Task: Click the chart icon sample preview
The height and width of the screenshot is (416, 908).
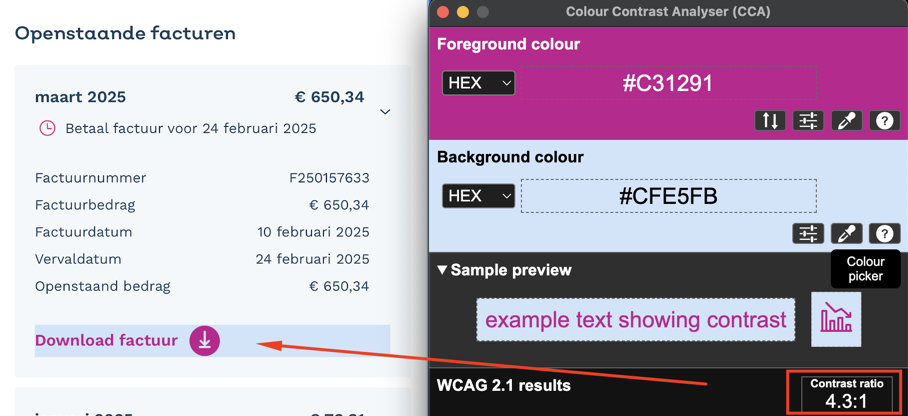Action: click(836, 320)
